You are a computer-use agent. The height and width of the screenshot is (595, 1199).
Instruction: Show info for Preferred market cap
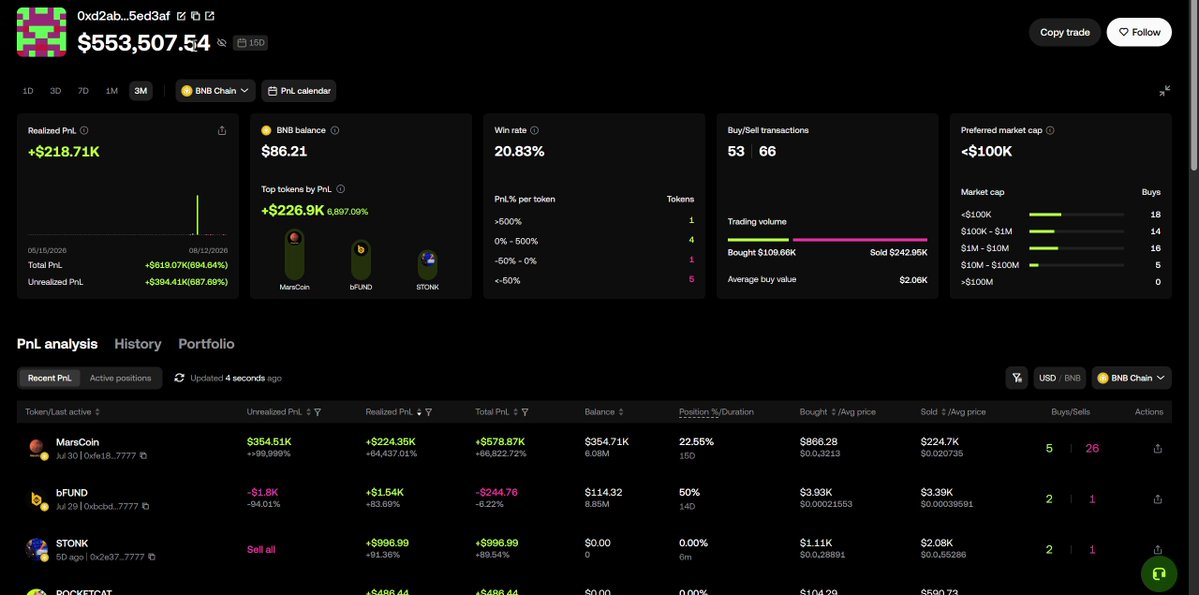1050,131
